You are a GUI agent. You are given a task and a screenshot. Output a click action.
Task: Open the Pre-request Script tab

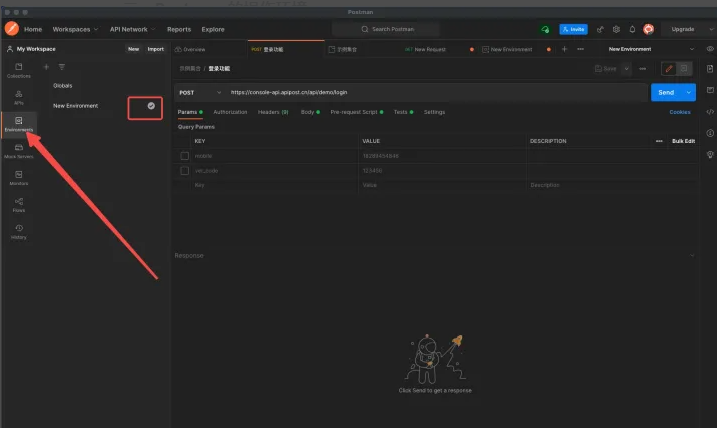coord(357,112)
